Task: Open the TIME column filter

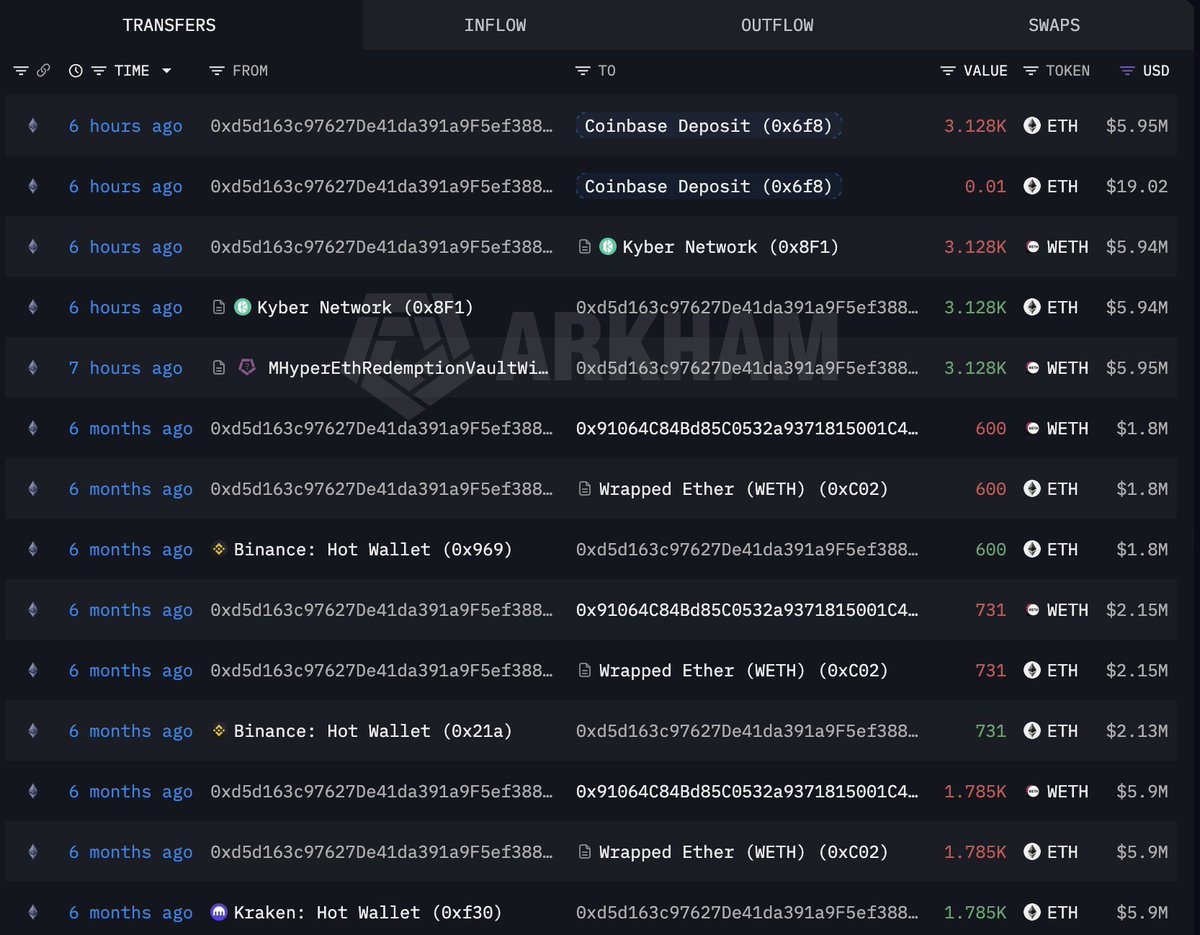Action: (98, 71)
